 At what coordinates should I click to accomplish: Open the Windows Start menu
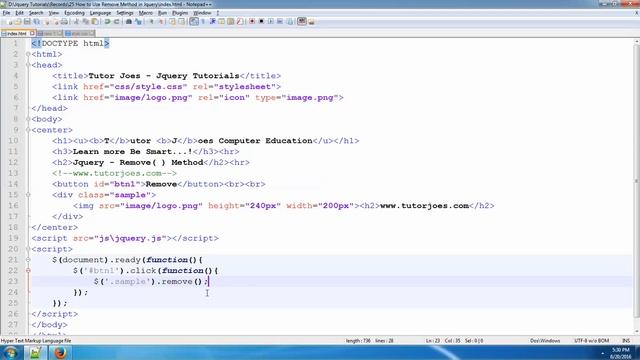click(x=10, y=353)
